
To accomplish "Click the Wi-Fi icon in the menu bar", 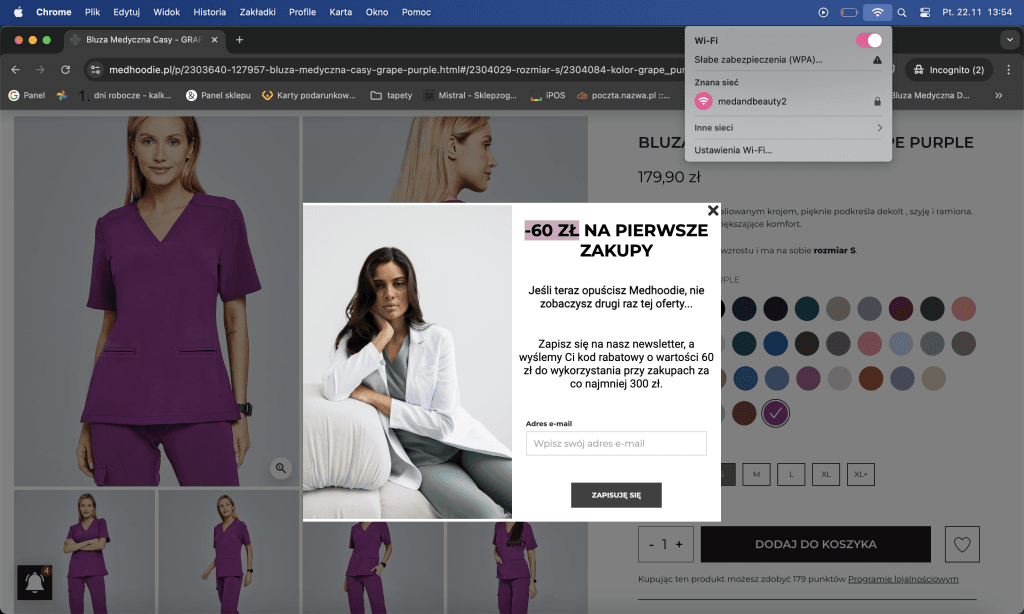I will 877,12.
